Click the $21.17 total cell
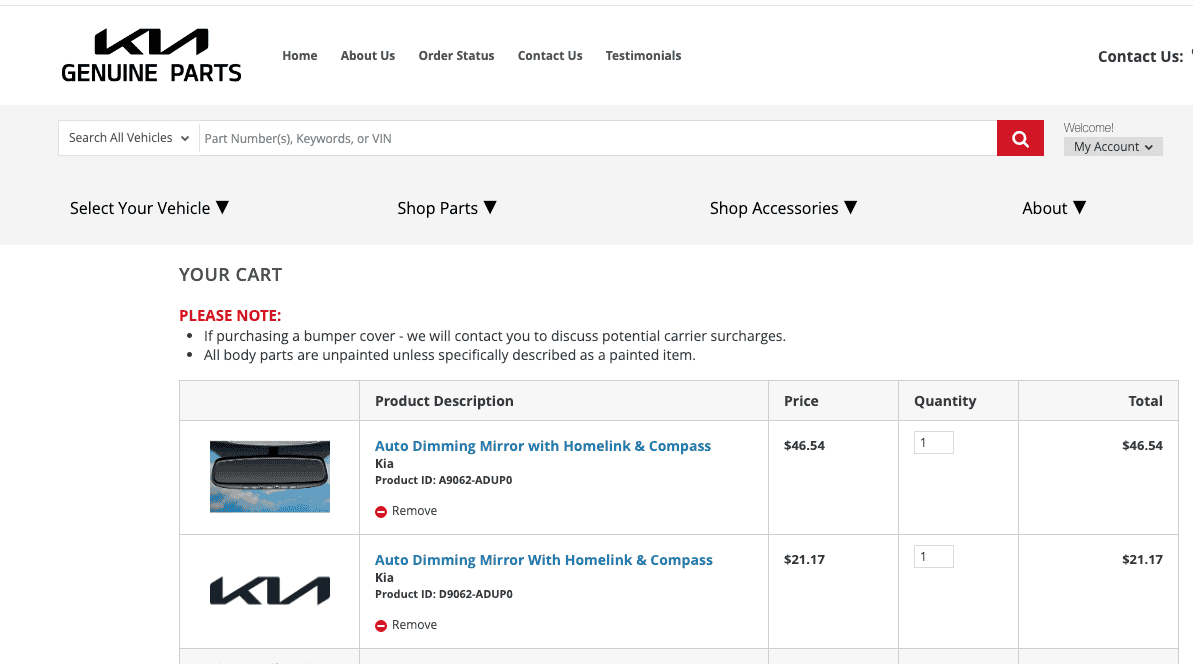 tap(1142, 560)
